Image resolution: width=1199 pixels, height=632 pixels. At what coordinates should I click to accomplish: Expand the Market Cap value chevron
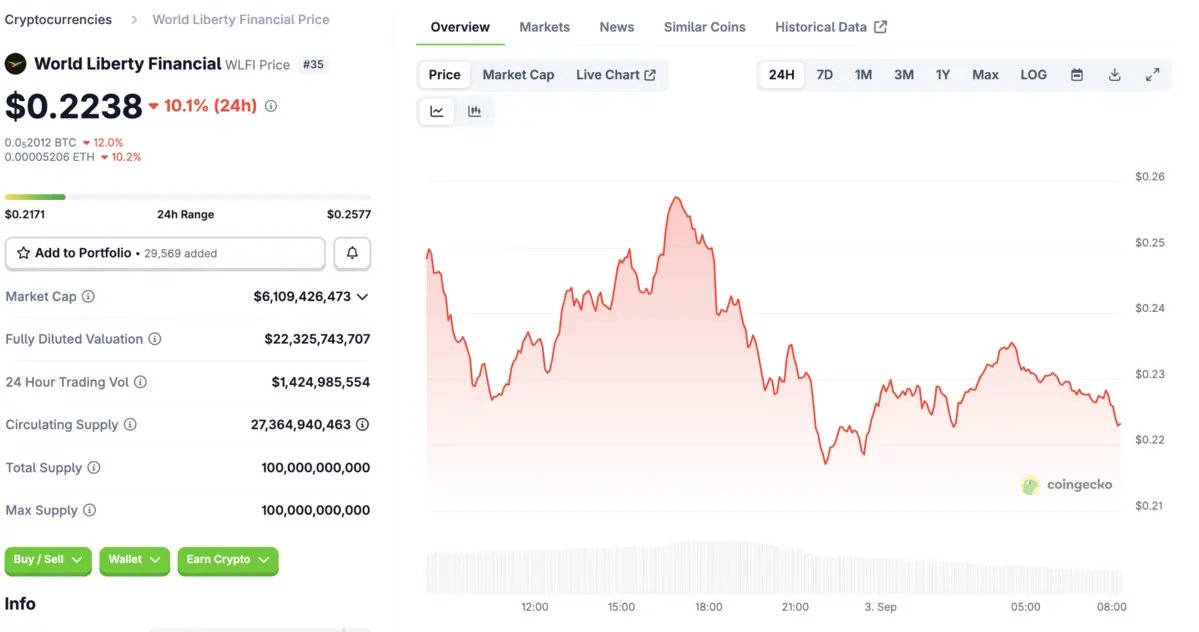(x=362, y=297)
